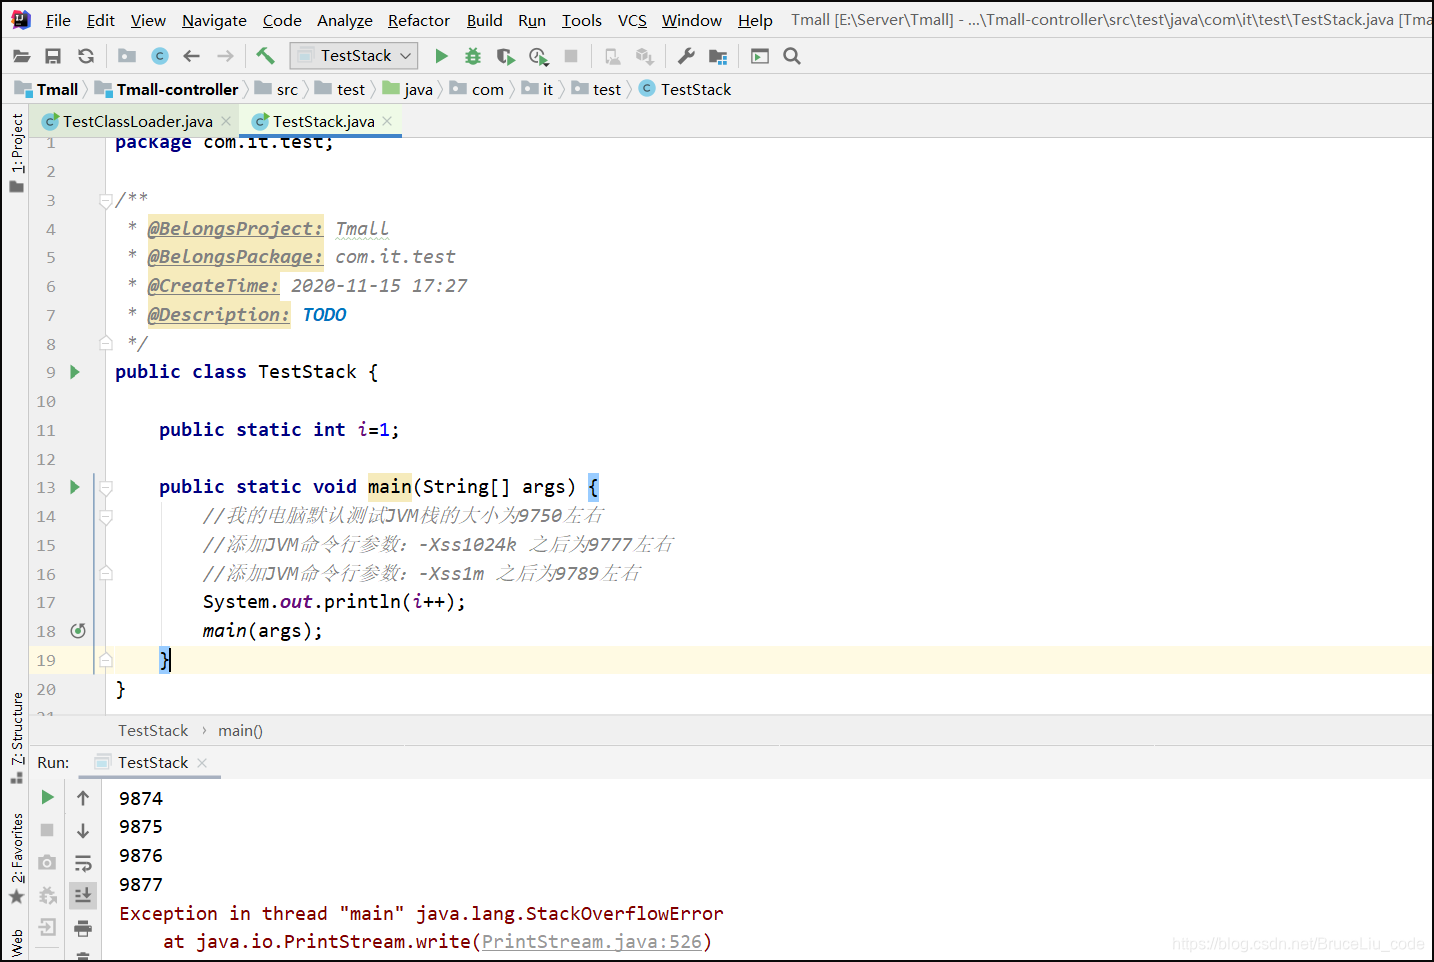Click the Build project hammer icon
Image resolution: width=1434 pixels, height=962 pixels.
tap(265, 56)
